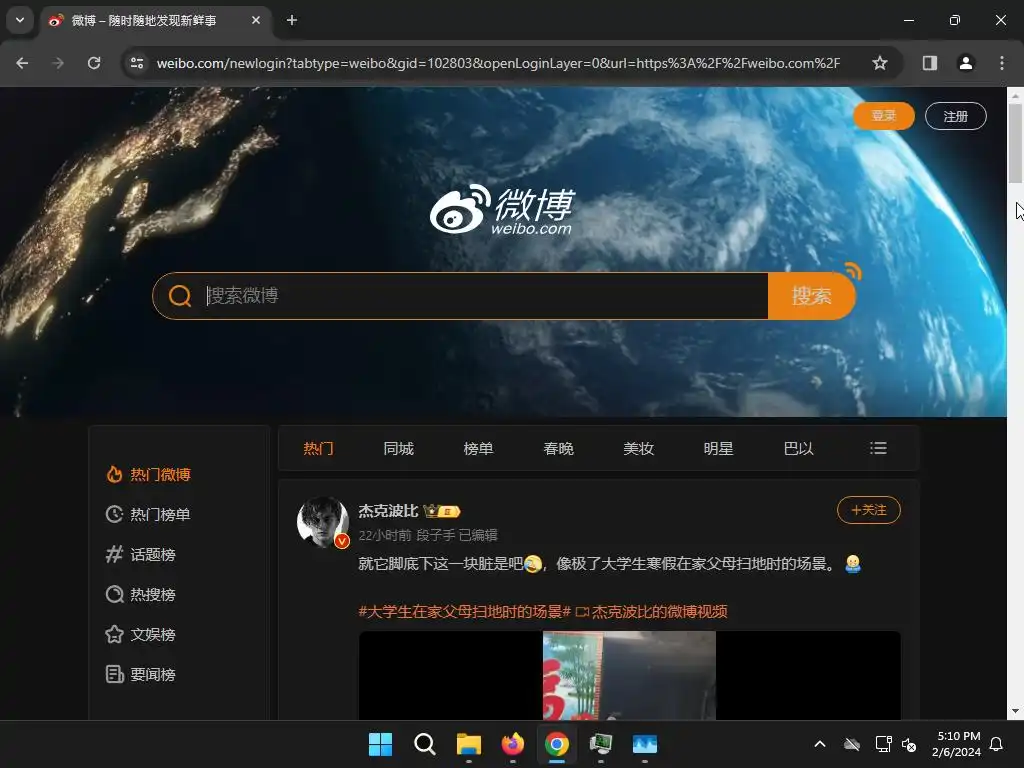Screen dimensions: 1024x768
Task: Open the 春晚 tab
Action: 558,449
